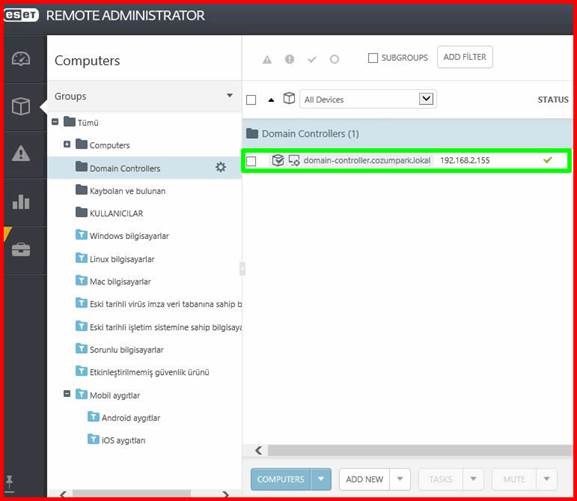Viewport: 577px width, 501px height.
Task: Open the Threats warning sidebar icon
Action: 21,153
